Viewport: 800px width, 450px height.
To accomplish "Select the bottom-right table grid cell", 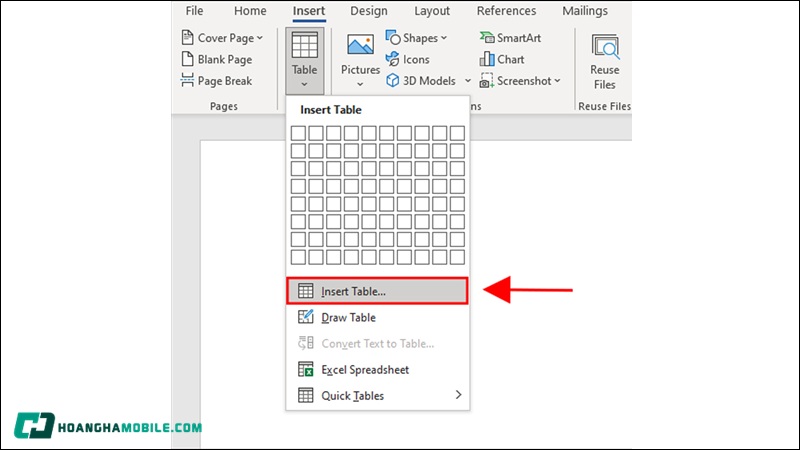I will [457, 257].
